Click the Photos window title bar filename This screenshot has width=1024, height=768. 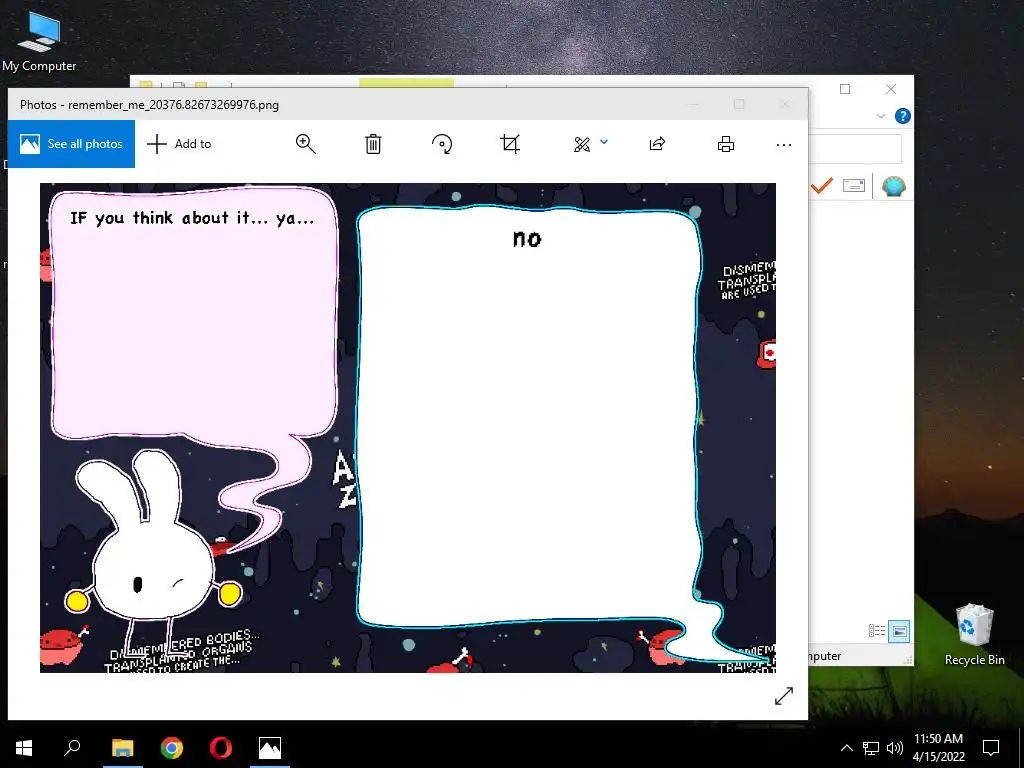(x=173, y=104)
